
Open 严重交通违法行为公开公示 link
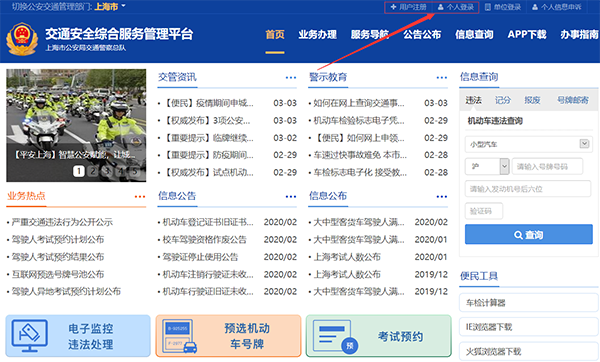tap(62, 222)
